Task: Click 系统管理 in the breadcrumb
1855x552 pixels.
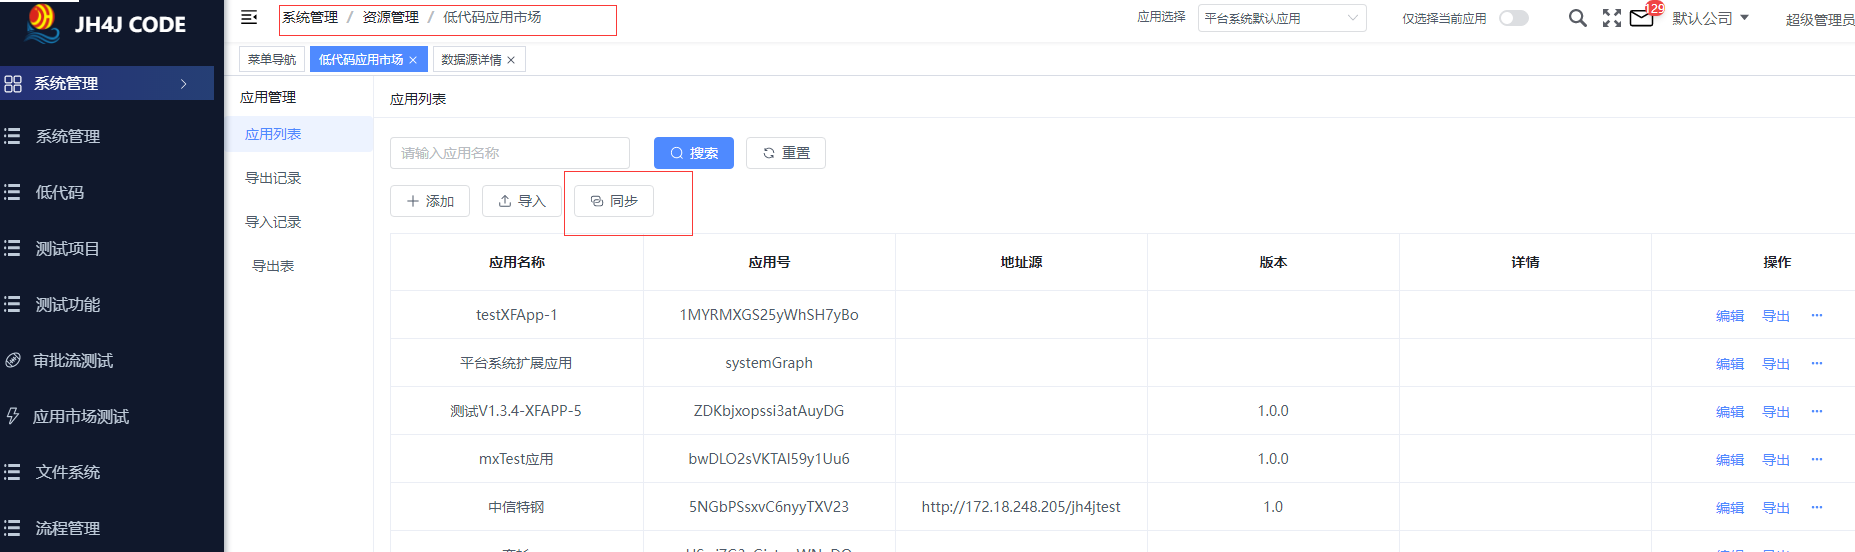Action: pyautogui.click(x=310, y=18)
